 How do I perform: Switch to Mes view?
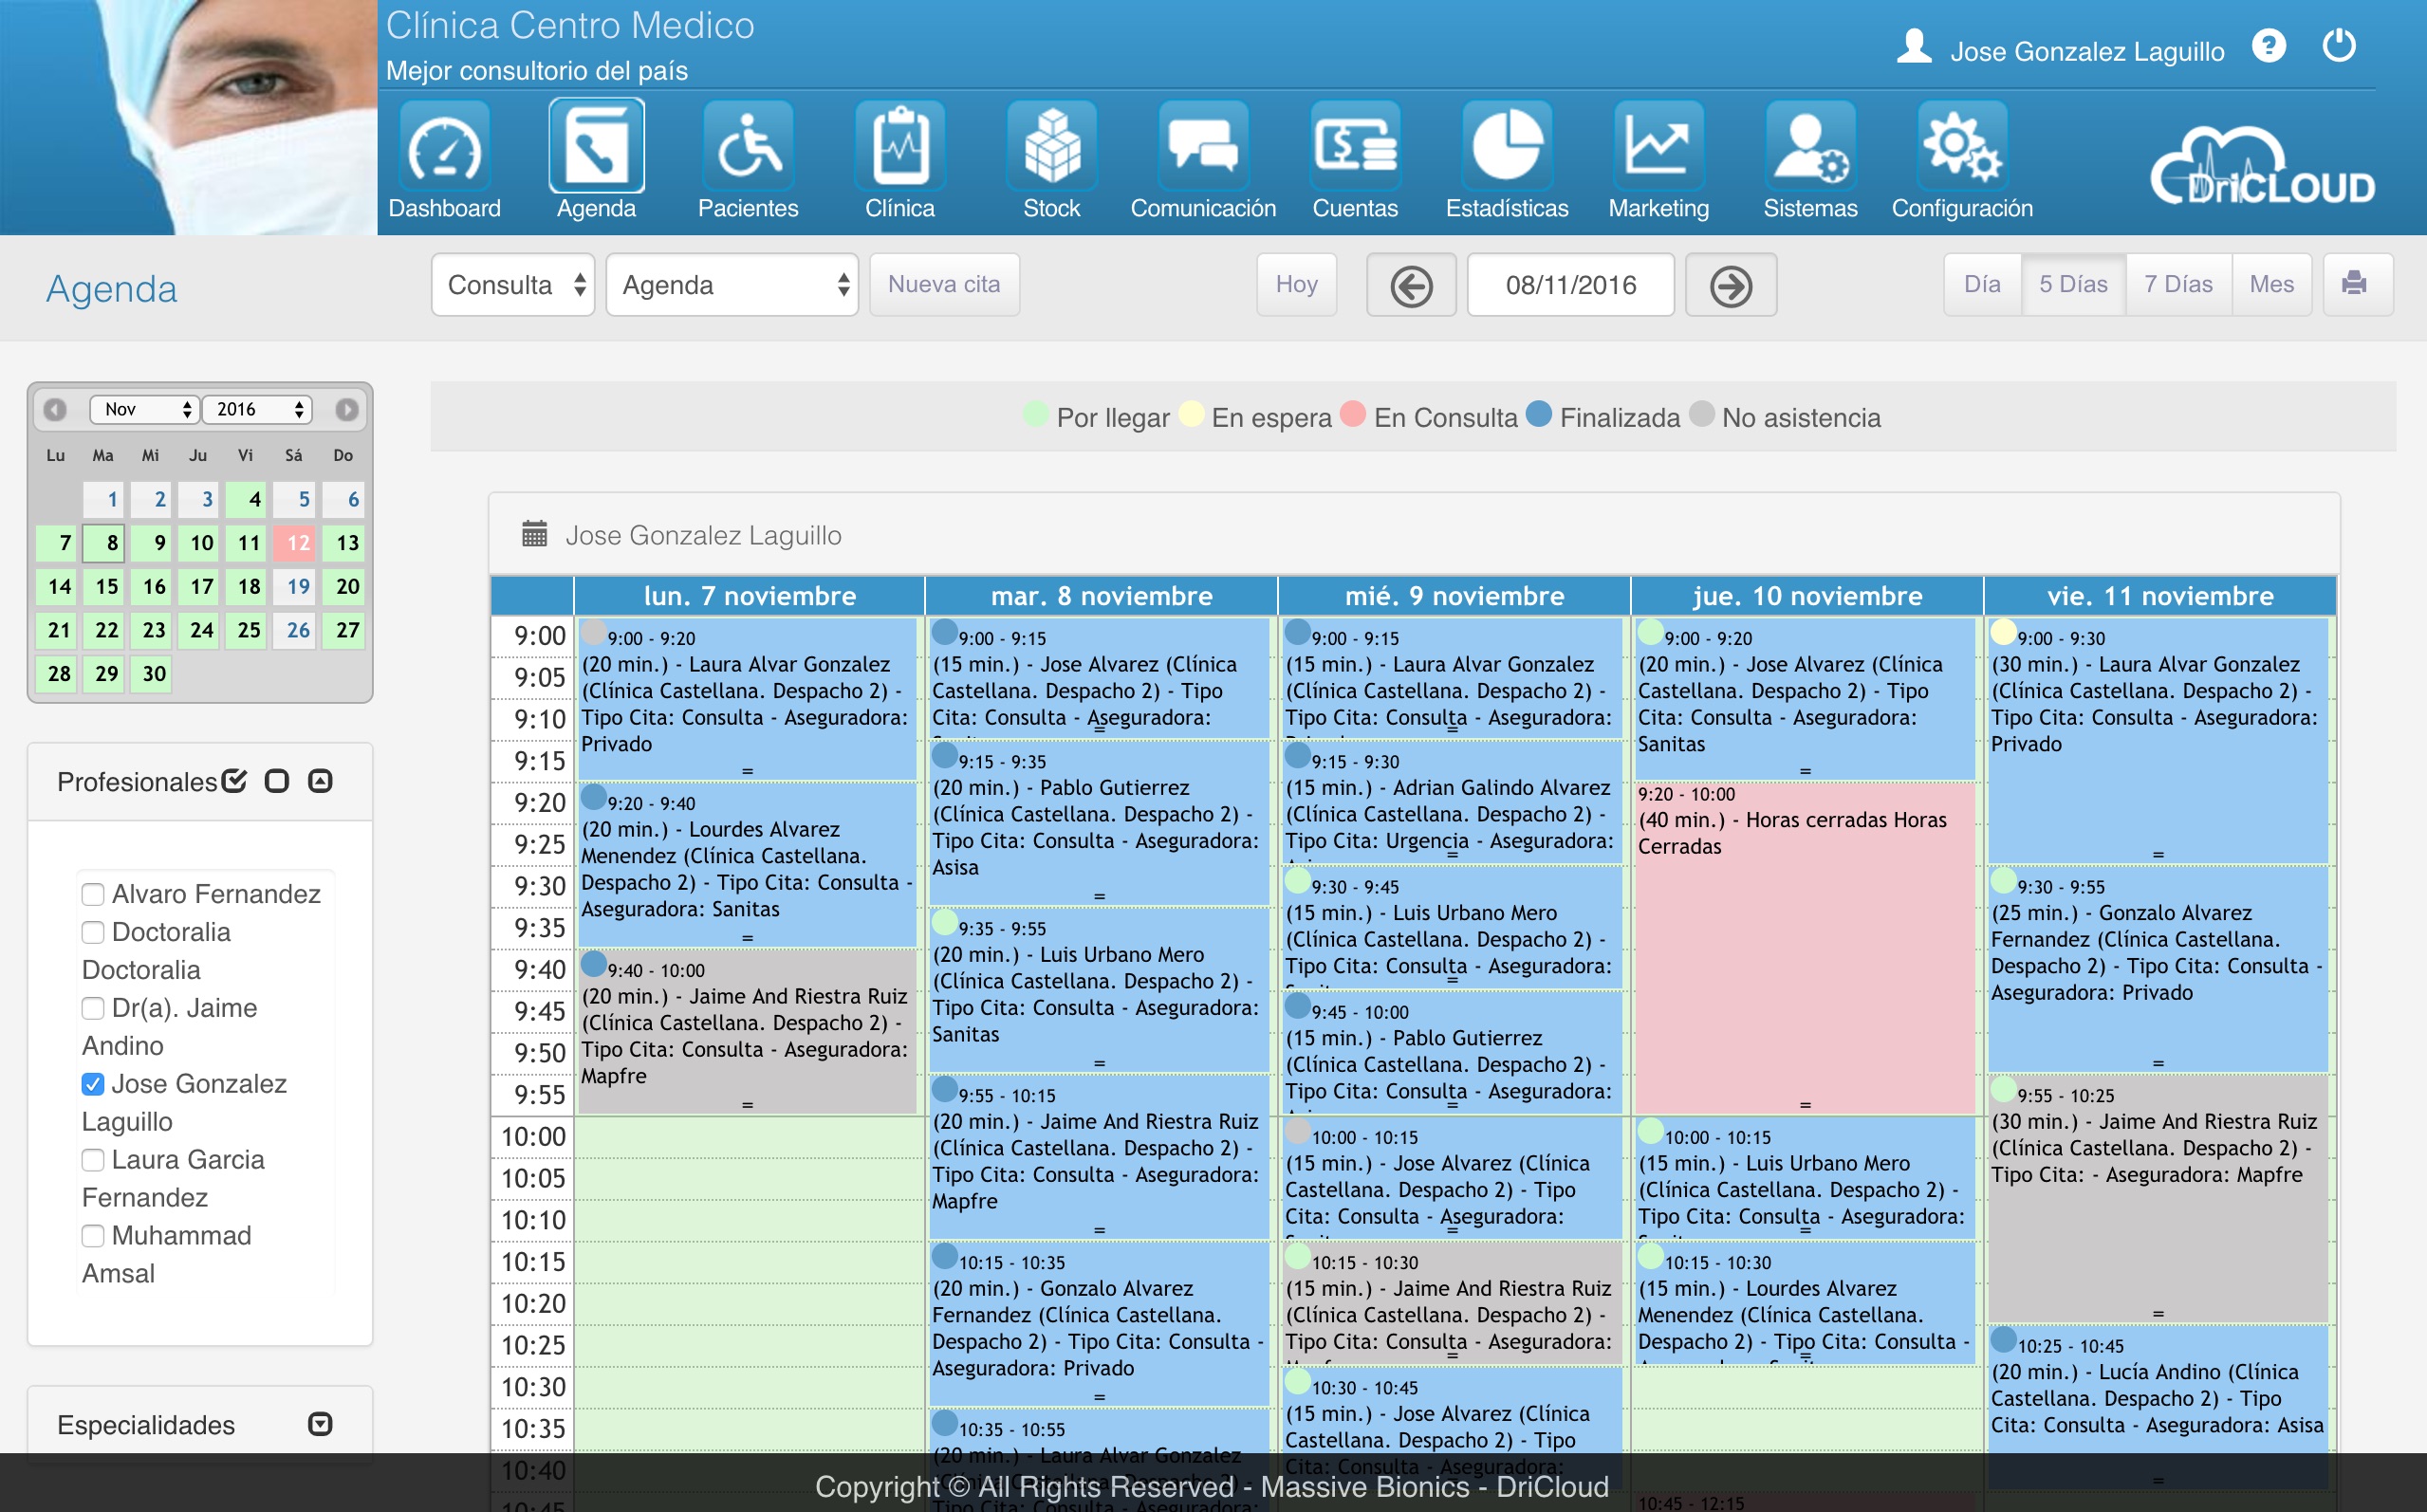point(2271,284)
